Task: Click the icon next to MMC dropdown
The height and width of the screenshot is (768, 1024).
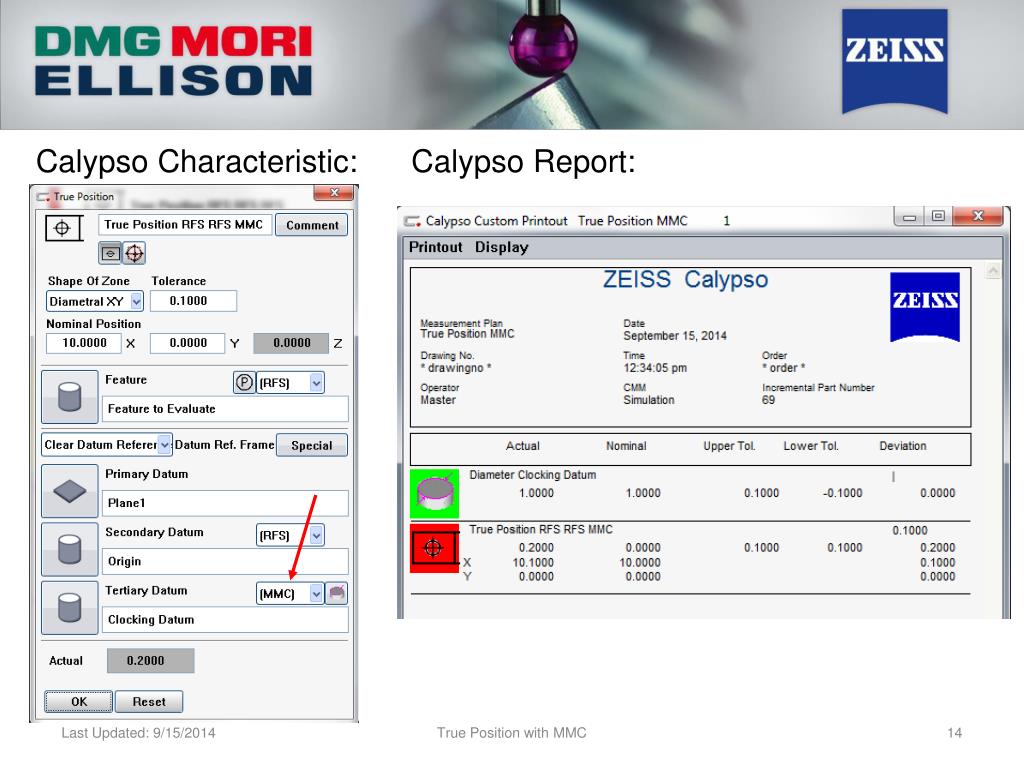Action: point(336,593)
